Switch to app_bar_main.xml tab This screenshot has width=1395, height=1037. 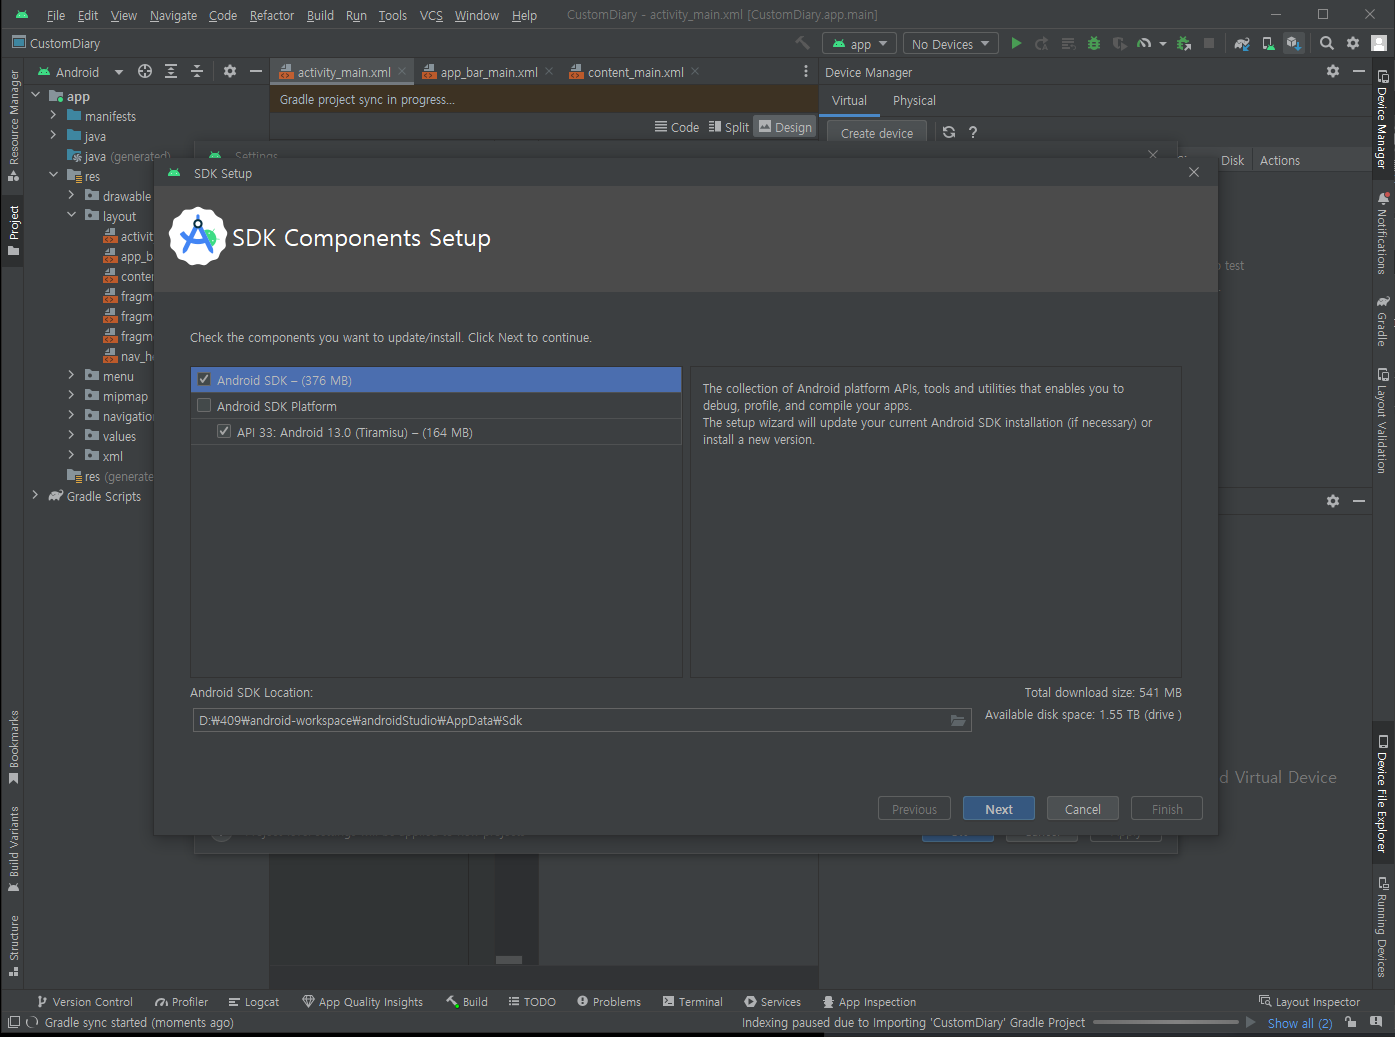tap(489, 72)
